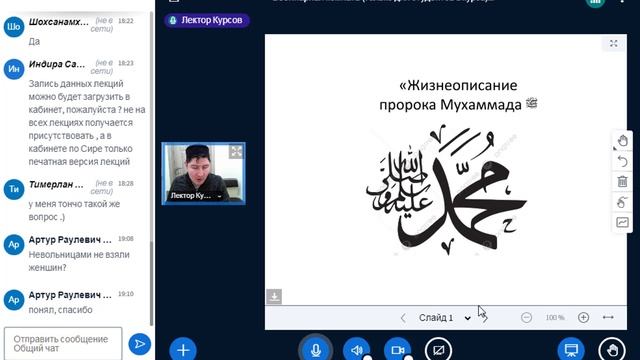
Task: Download the presentation slide file
Action: tap(274, 296)
